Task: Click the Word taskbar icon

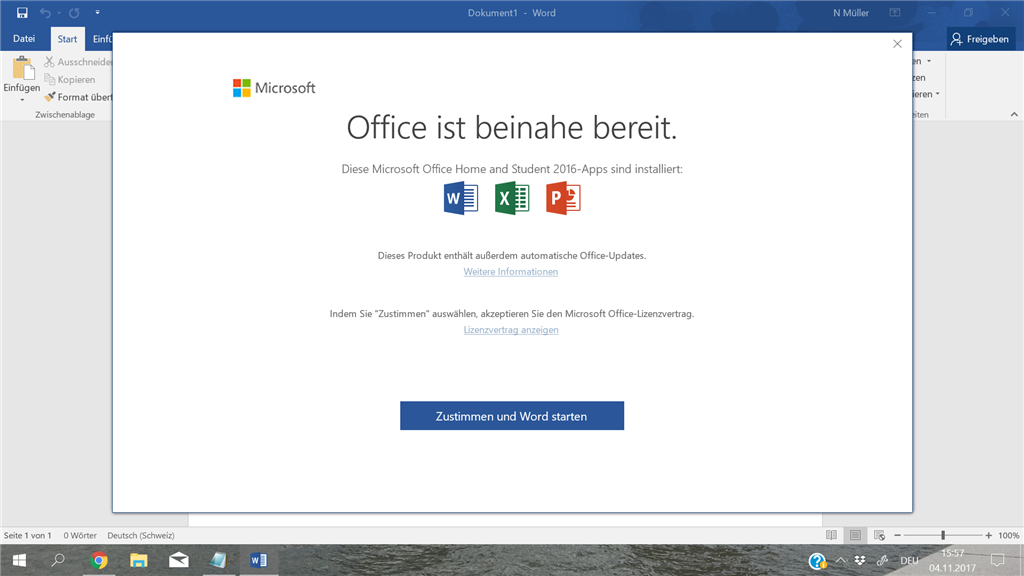Action: (259, 560)
